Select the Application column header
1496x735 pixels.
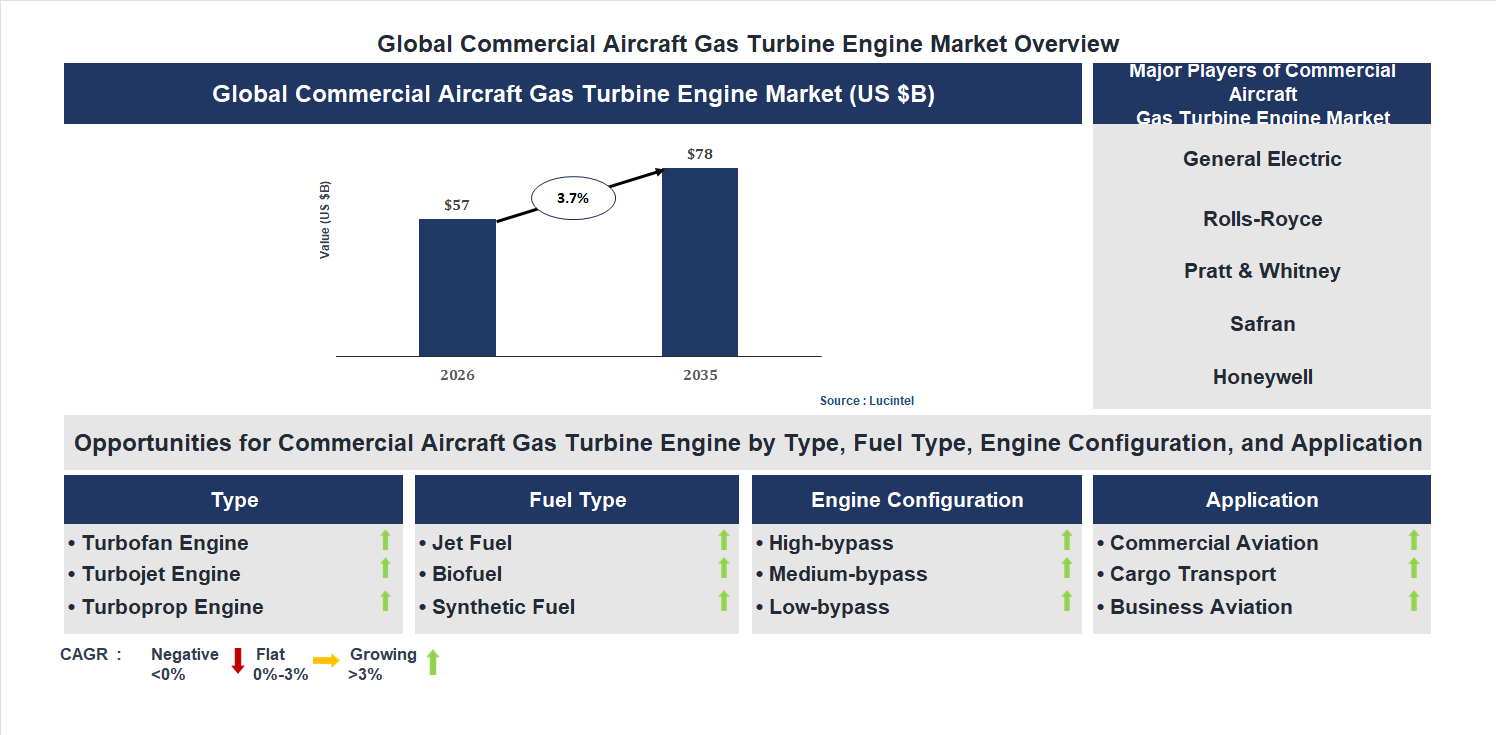(1262, 500)
